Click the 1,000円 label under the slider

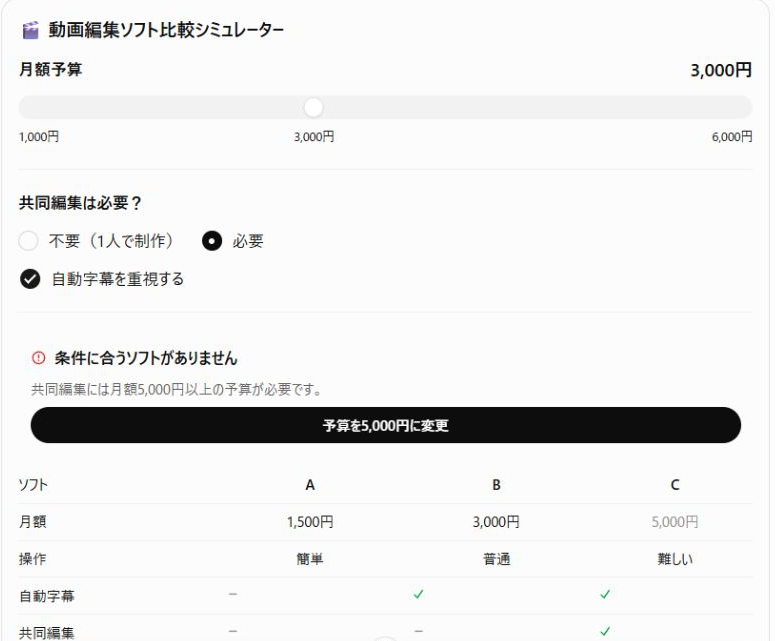point(39,137)
